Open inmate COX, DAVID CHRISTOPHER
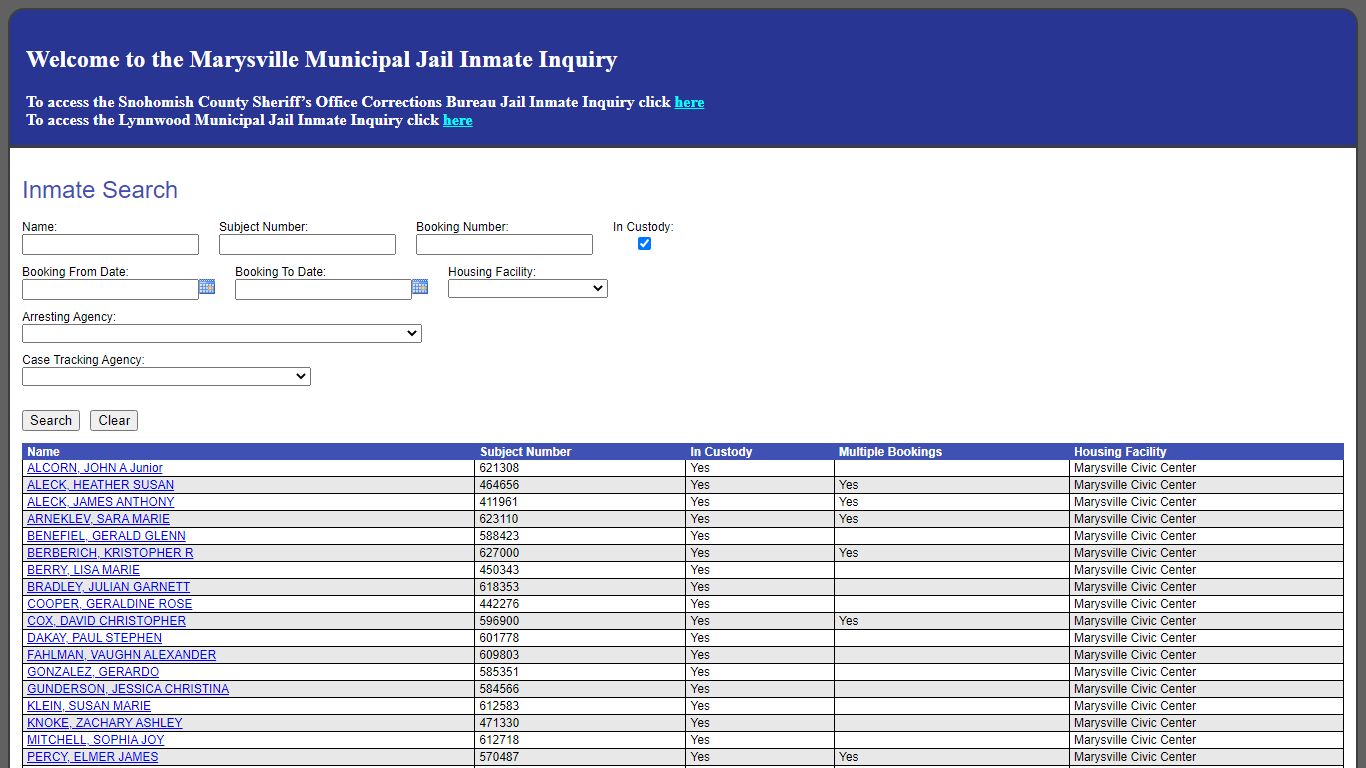 (x=106, y=621)
